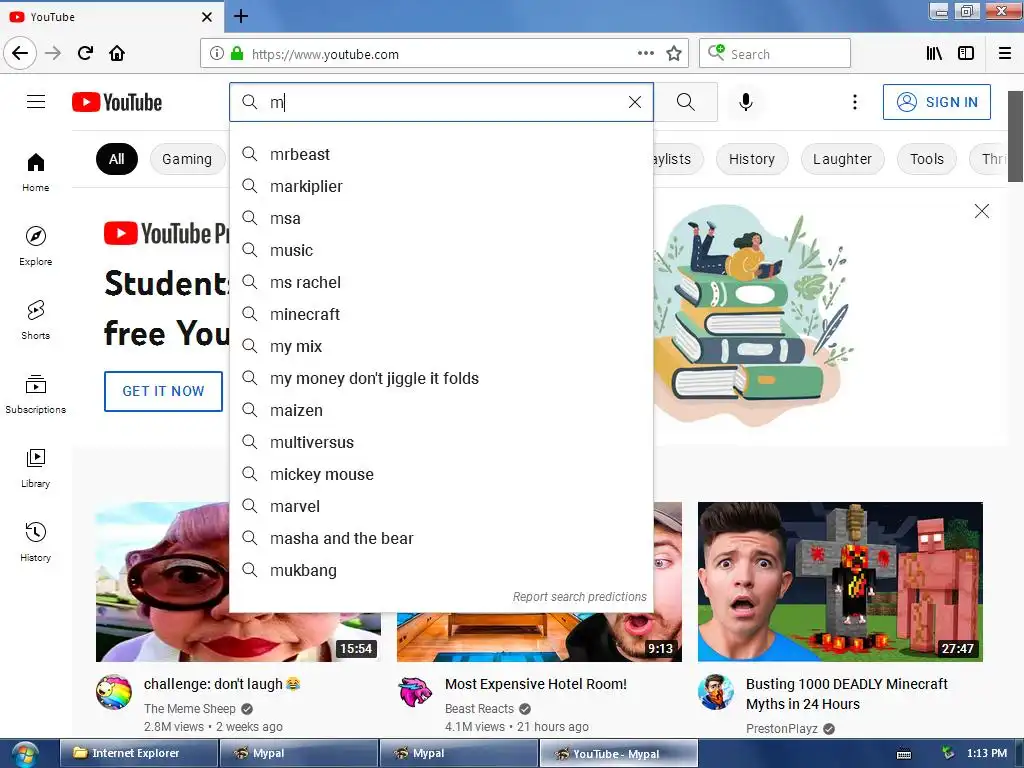The width and height of the screenshot is (1024, 768).
Task: Choose the minecraft search suggestion
Action: pos(441,314)
